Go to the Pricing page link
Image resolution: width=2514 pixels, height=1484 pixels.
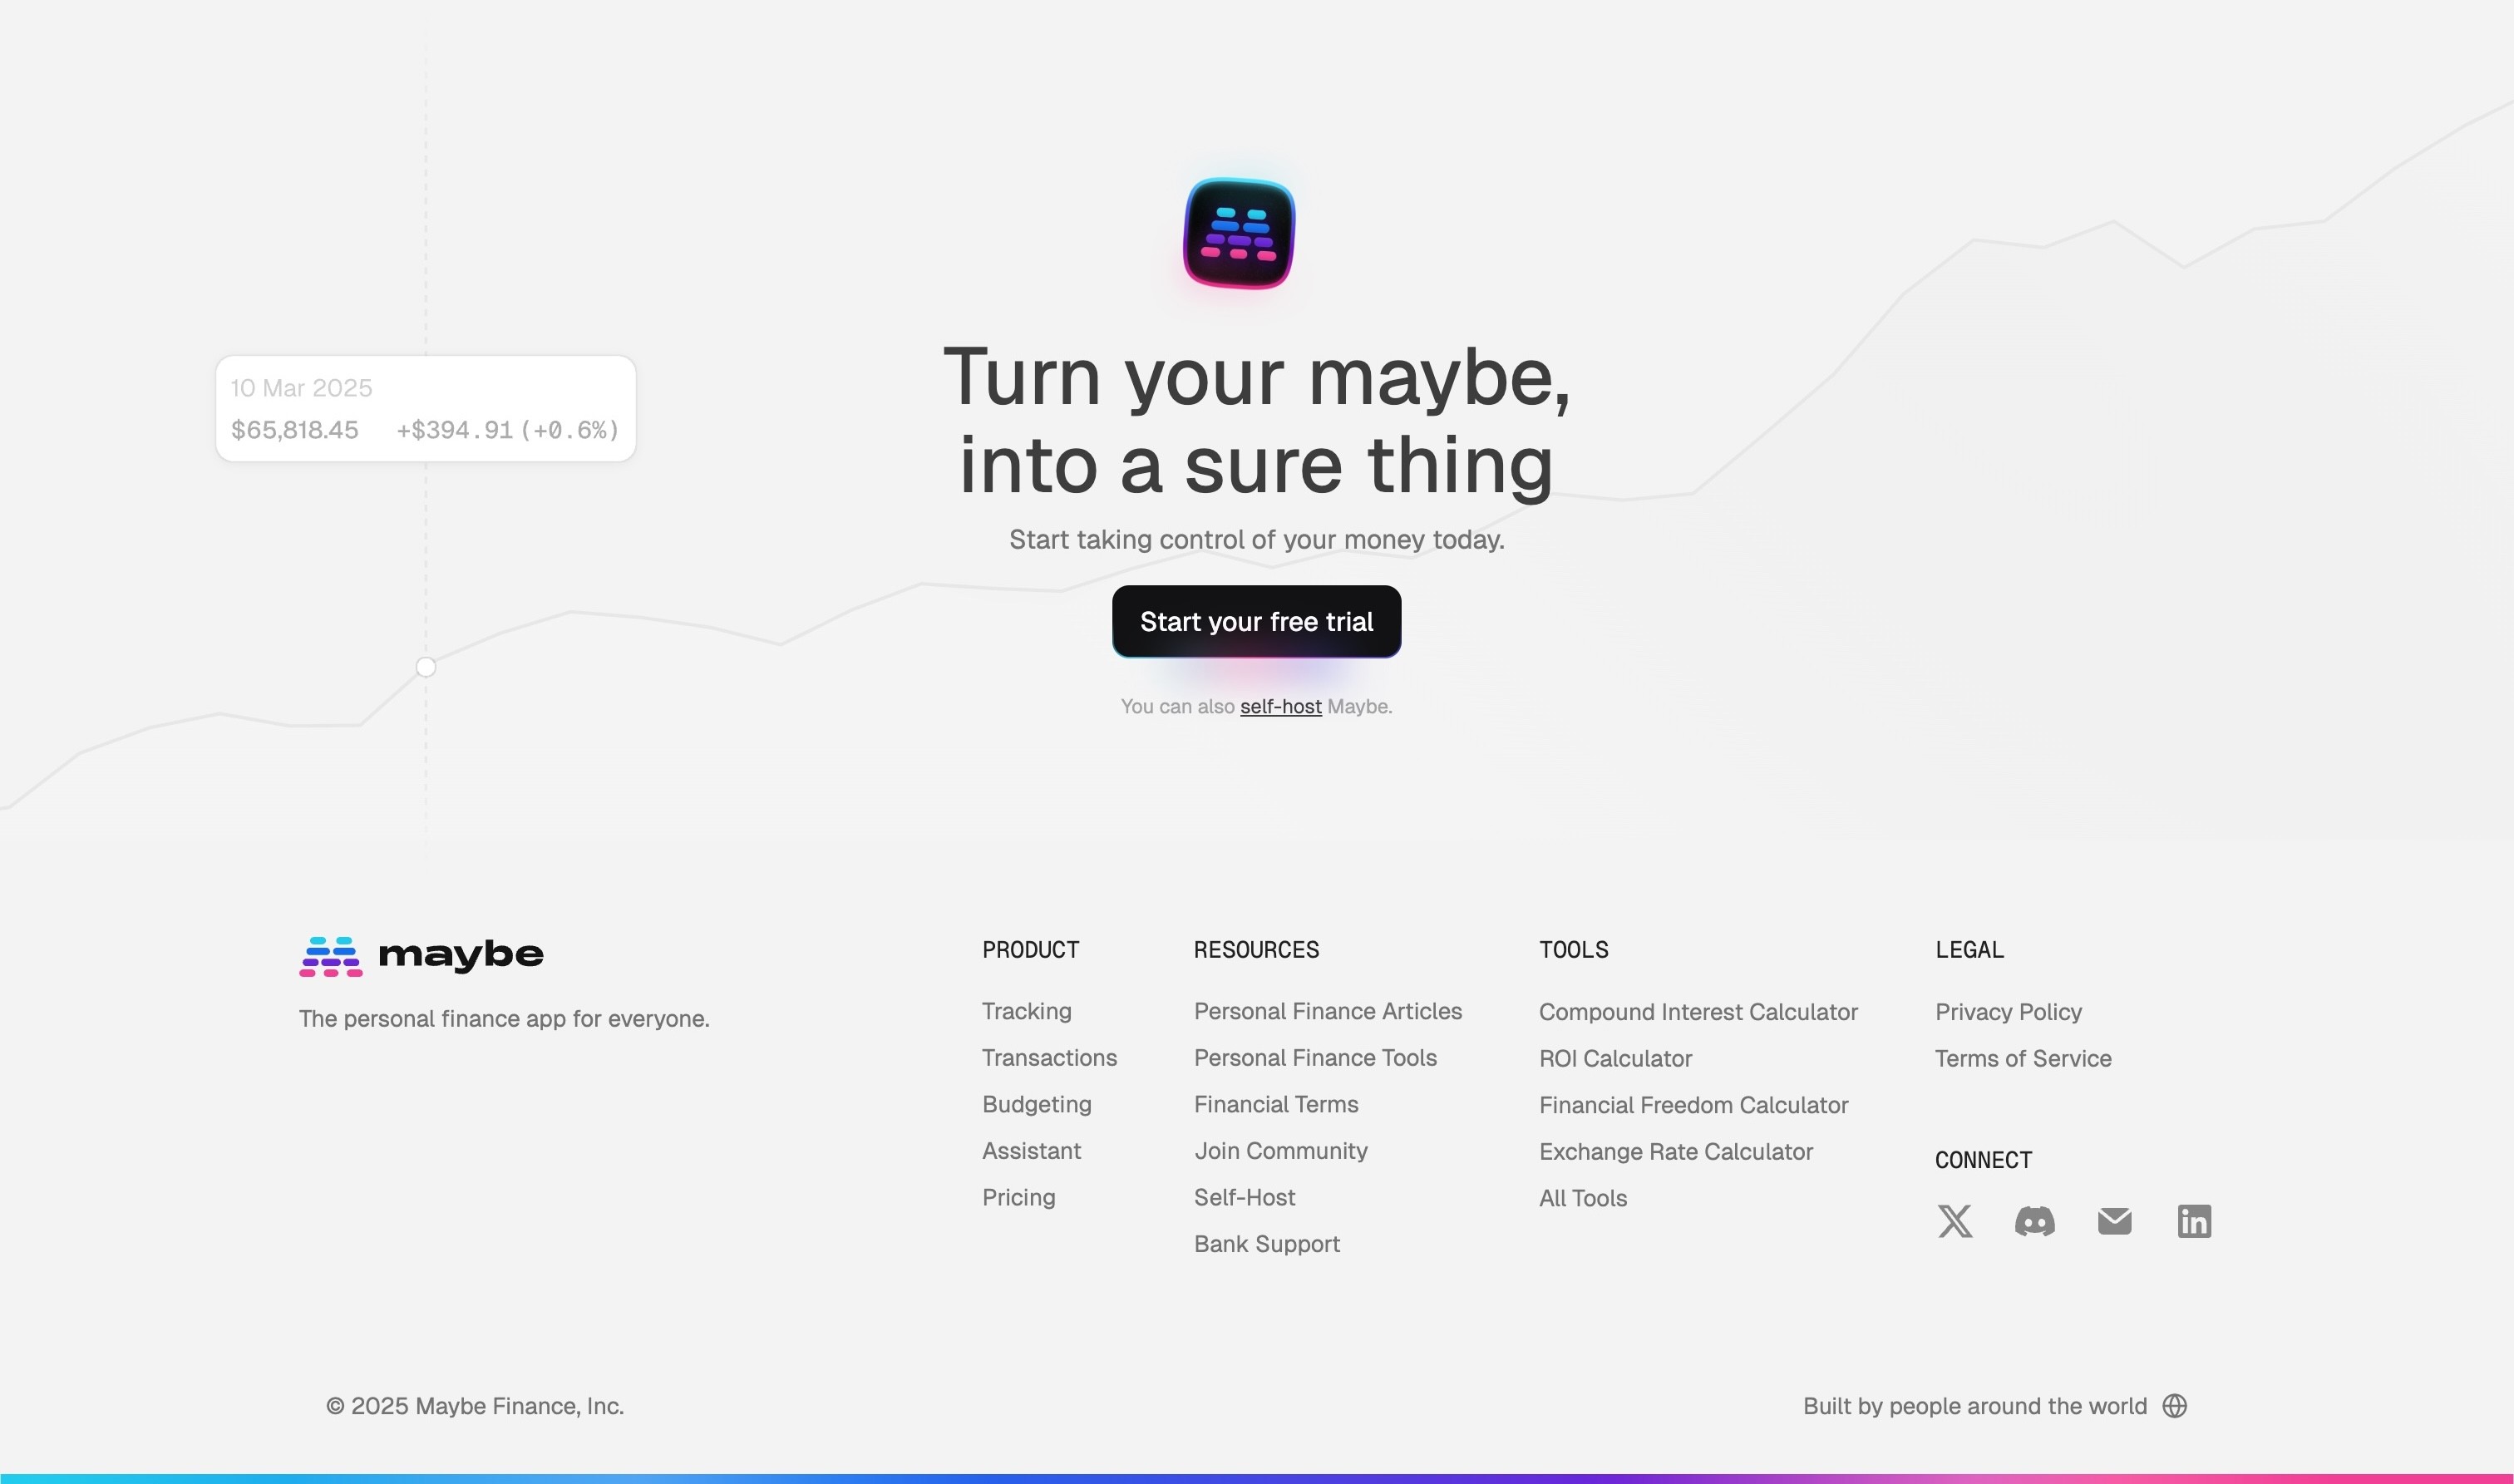pyautogui.click(x=1018, y=1197)
